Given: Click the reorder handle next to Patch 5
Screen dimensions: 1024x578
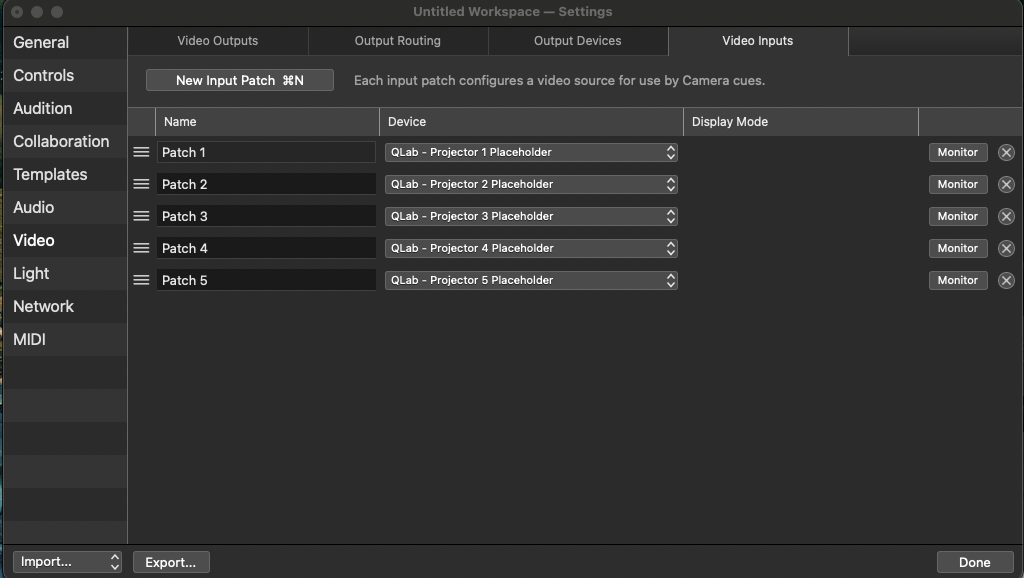Looking at the screenshot, I should pyautogui.click(x=141, y=280).
